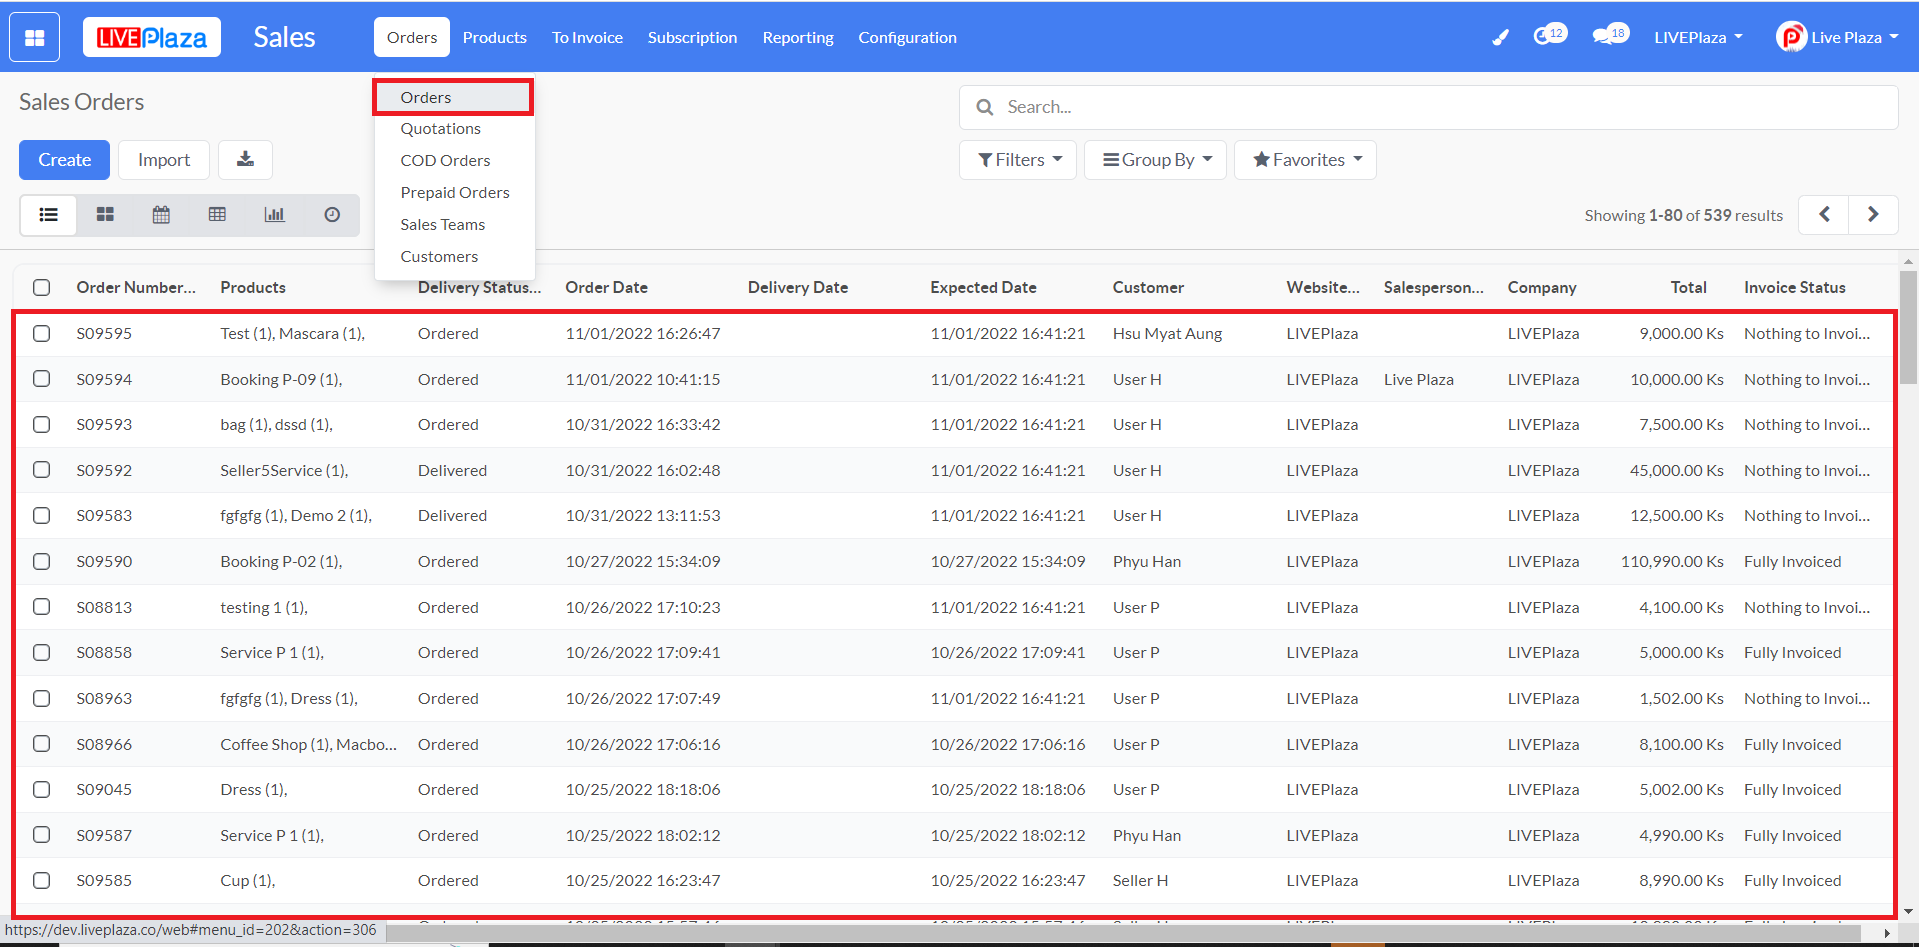1921x947 pixels.
Task: Click Delivered status of order S09583
Action: (452, 516)
